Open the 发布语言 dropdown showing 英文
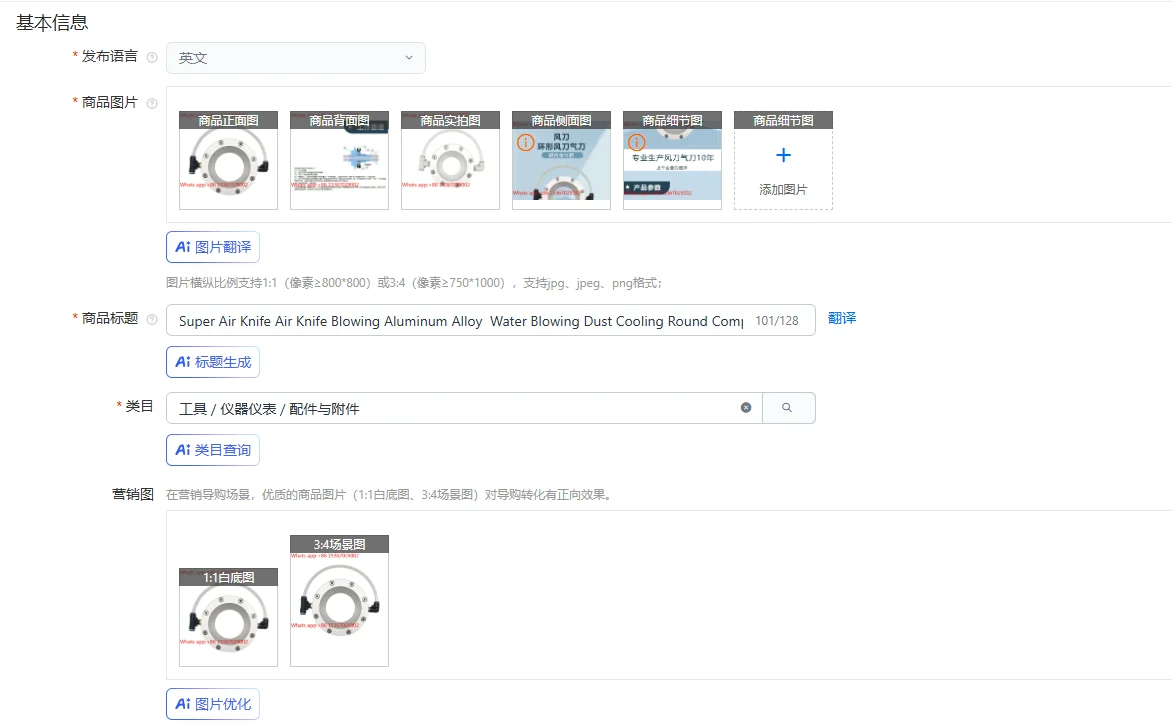 (295, 57)
